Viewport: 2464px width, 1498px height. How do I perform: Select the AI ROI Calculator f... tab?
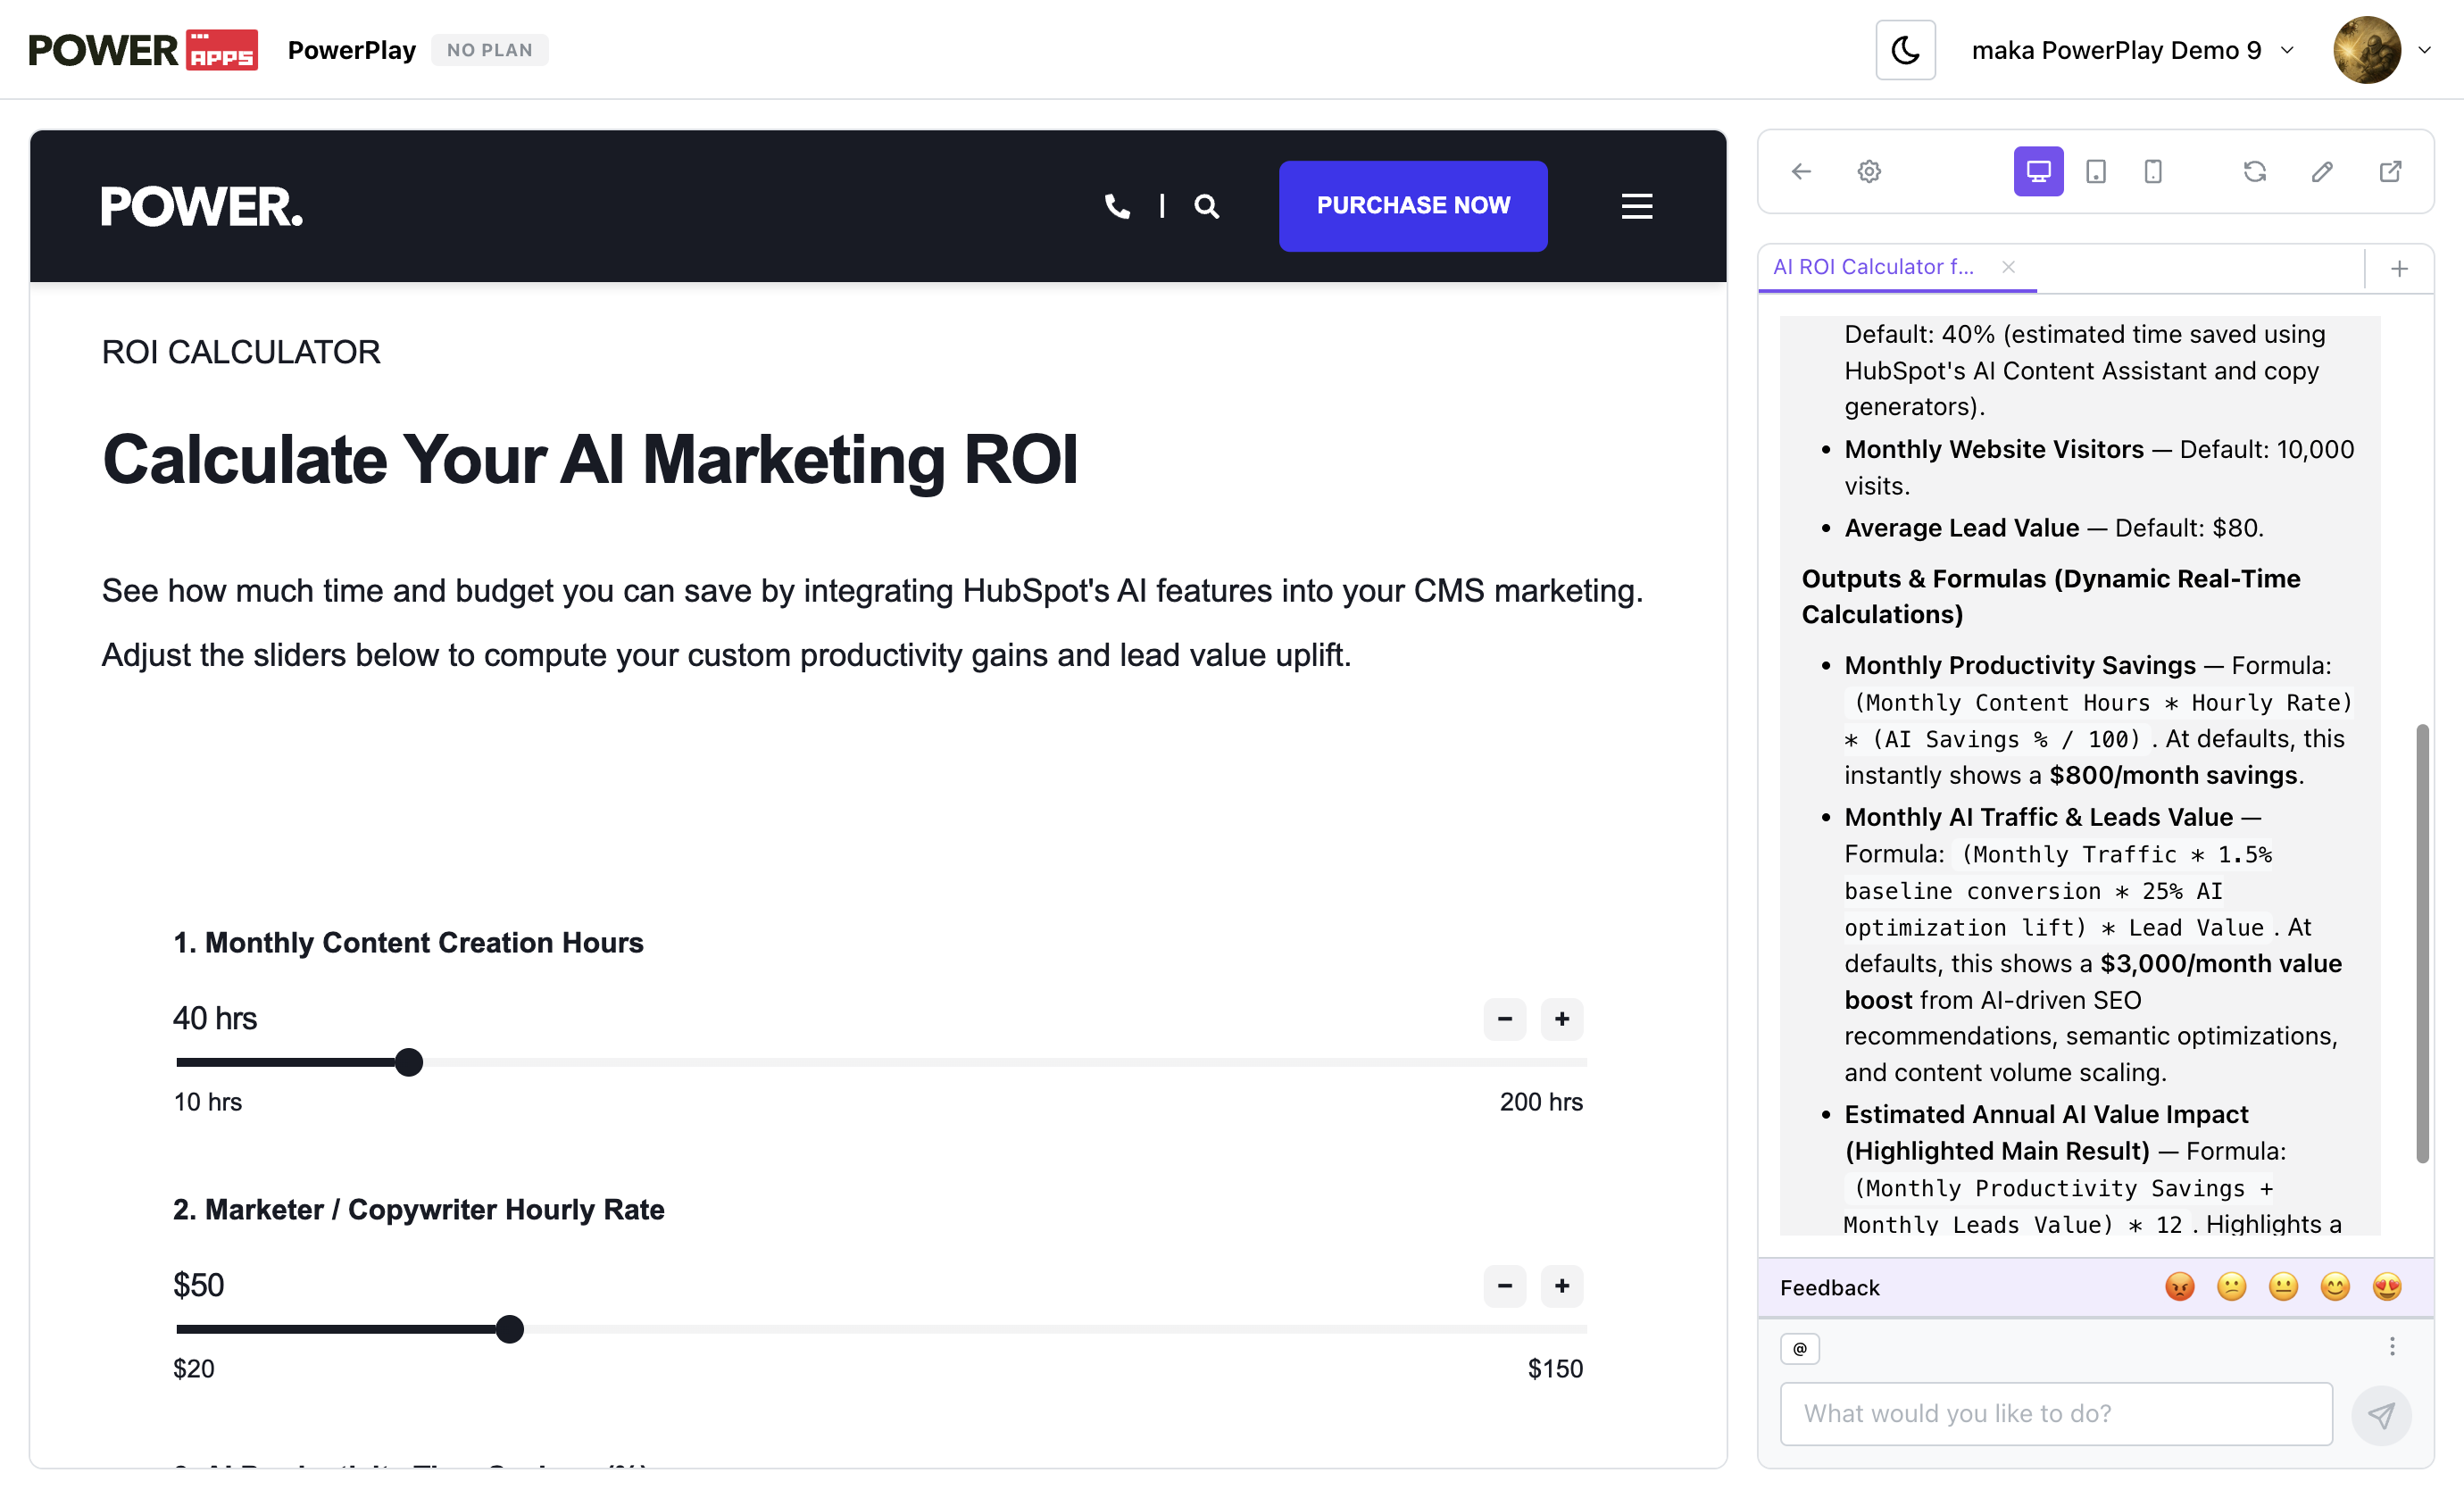[x=1873, y=267]
